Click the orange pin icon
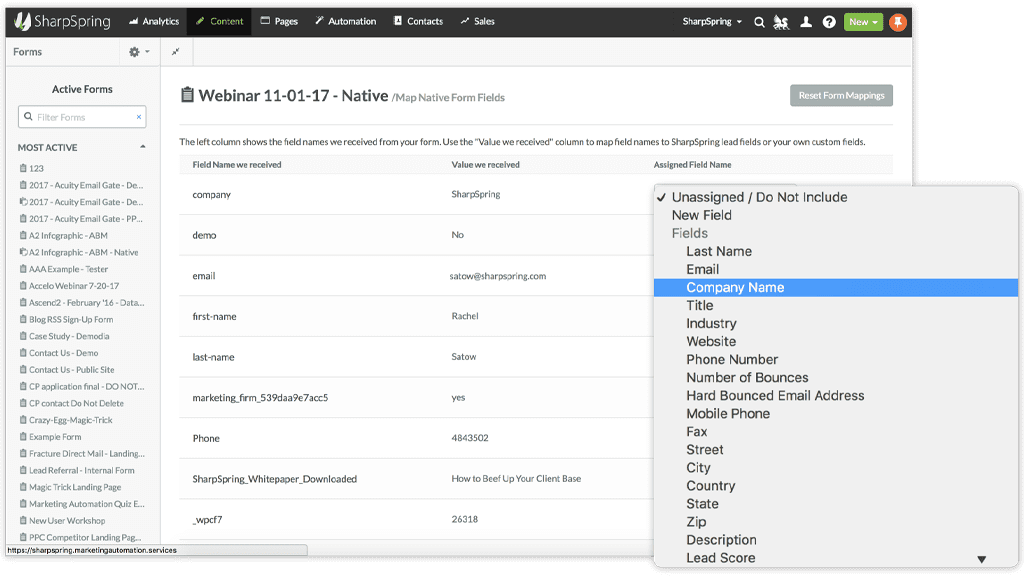The width and height of the screenshot is (1024, 576). [898, 22]
